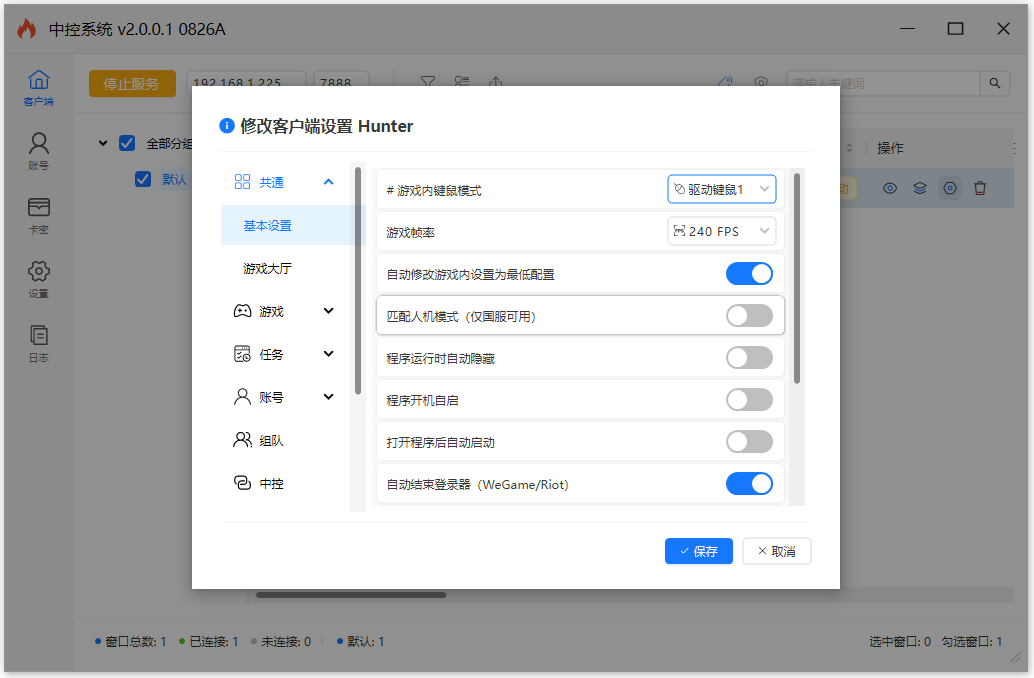1034x678 pixels.
Task: Enable 匹配人机模式 toggle
Action: 749,316
